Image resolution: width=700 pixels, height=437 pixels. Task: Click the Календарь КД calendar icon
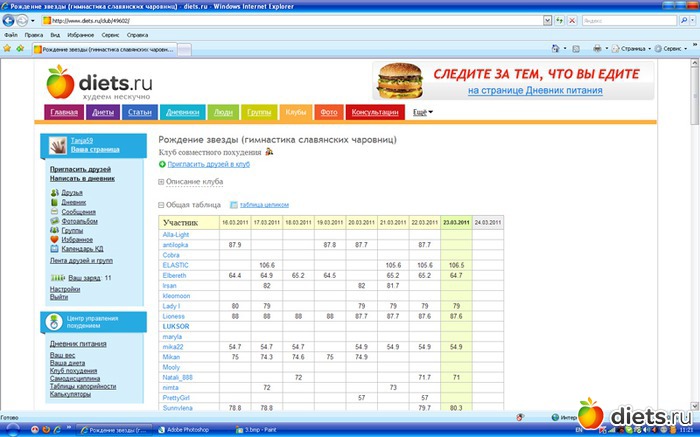click(x=54, y=249)
